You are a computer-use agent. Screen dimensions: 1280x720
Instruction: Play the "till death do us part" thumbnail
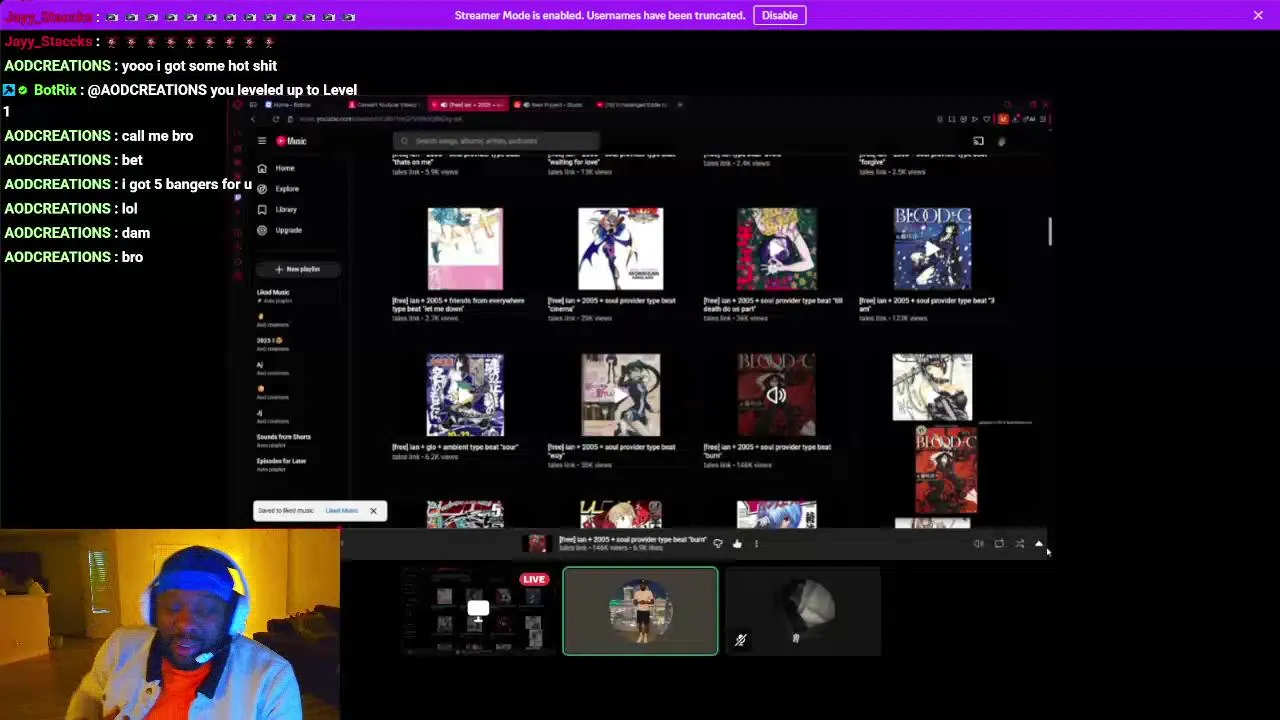(776, 249)
